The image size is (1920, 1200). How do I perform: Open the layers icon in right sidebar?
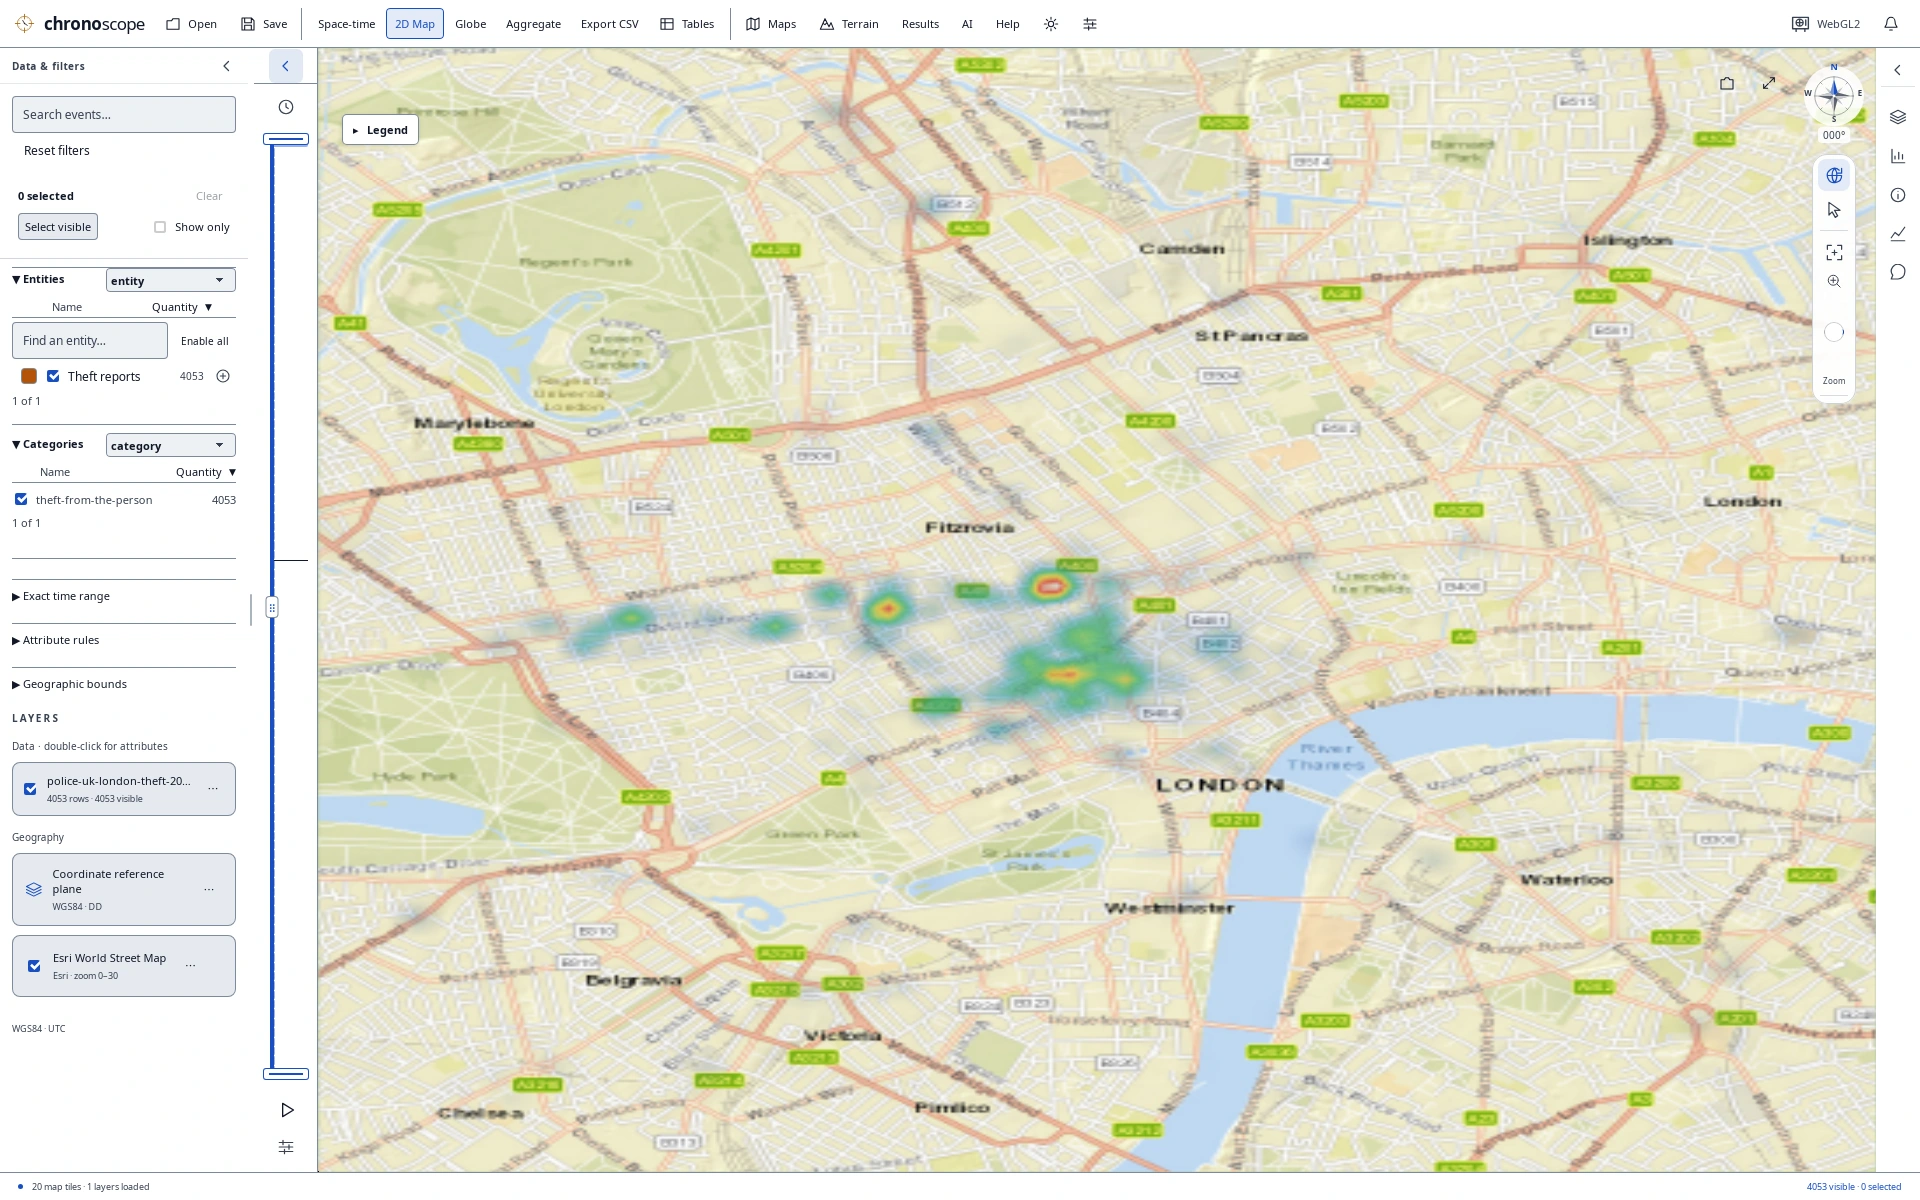pyautogui.click(x=1898, y=117)
